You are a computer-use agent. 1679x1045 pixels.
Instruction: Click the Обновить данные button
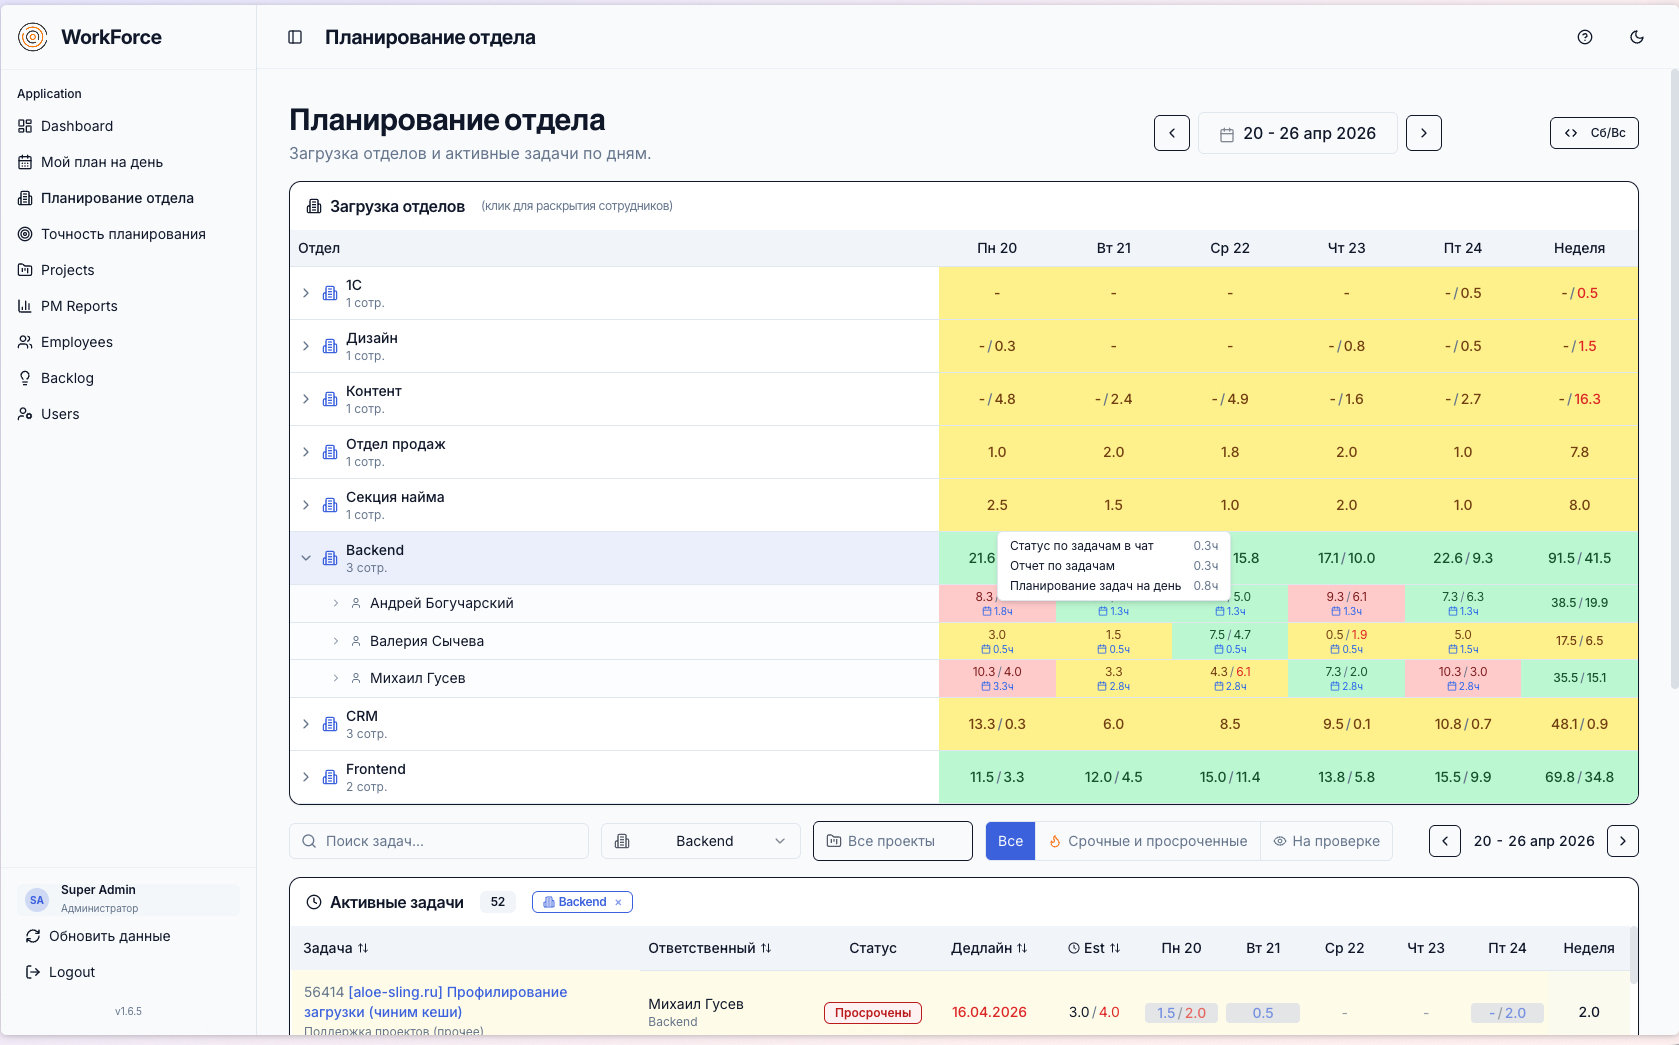pyautogui.click(x=110, y=936)
